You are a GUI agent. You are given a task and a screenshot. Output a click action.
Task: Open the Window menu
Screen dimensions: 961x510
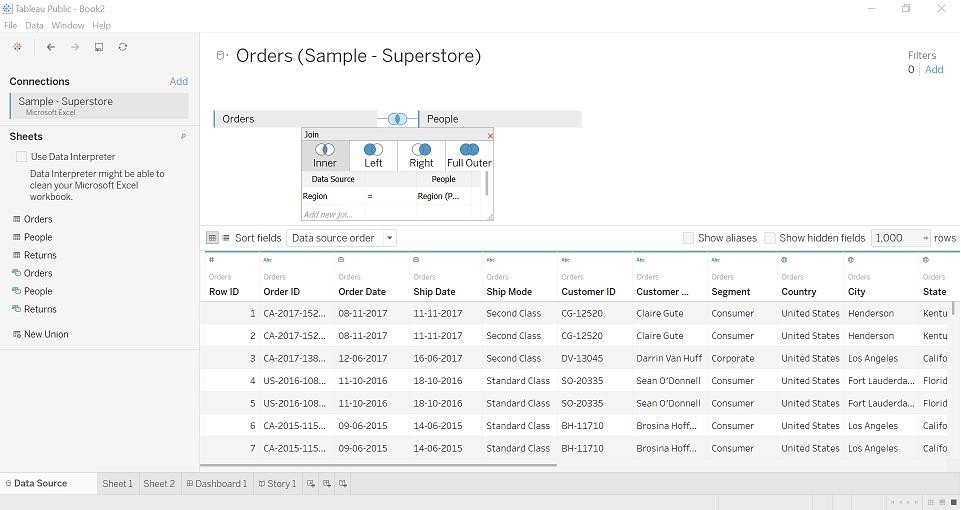pyautogui.click(x=67, y=25)
